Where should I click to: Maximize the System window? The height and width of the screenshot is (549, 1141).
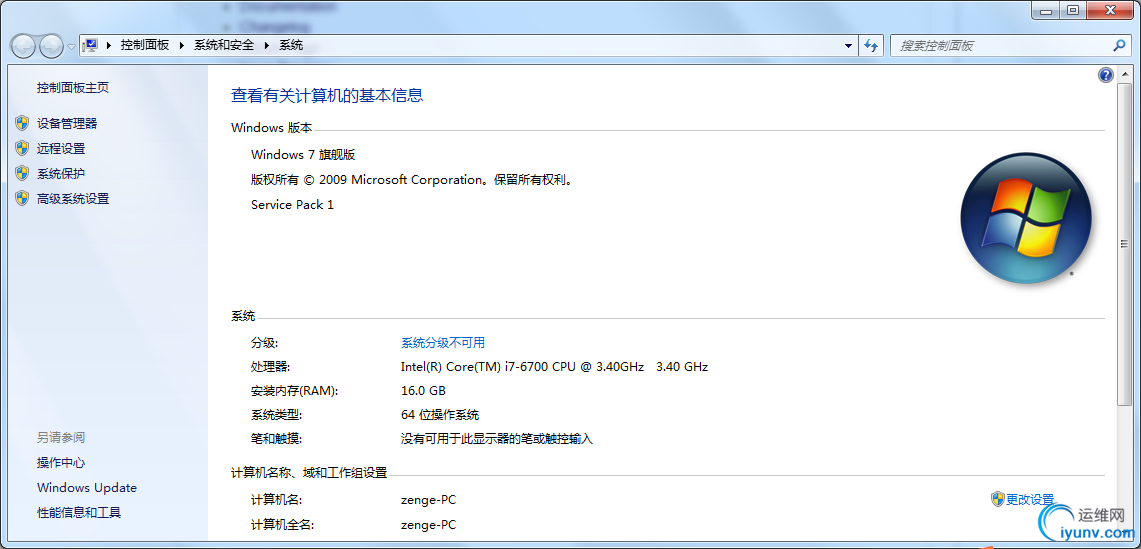coord(1073,10)
